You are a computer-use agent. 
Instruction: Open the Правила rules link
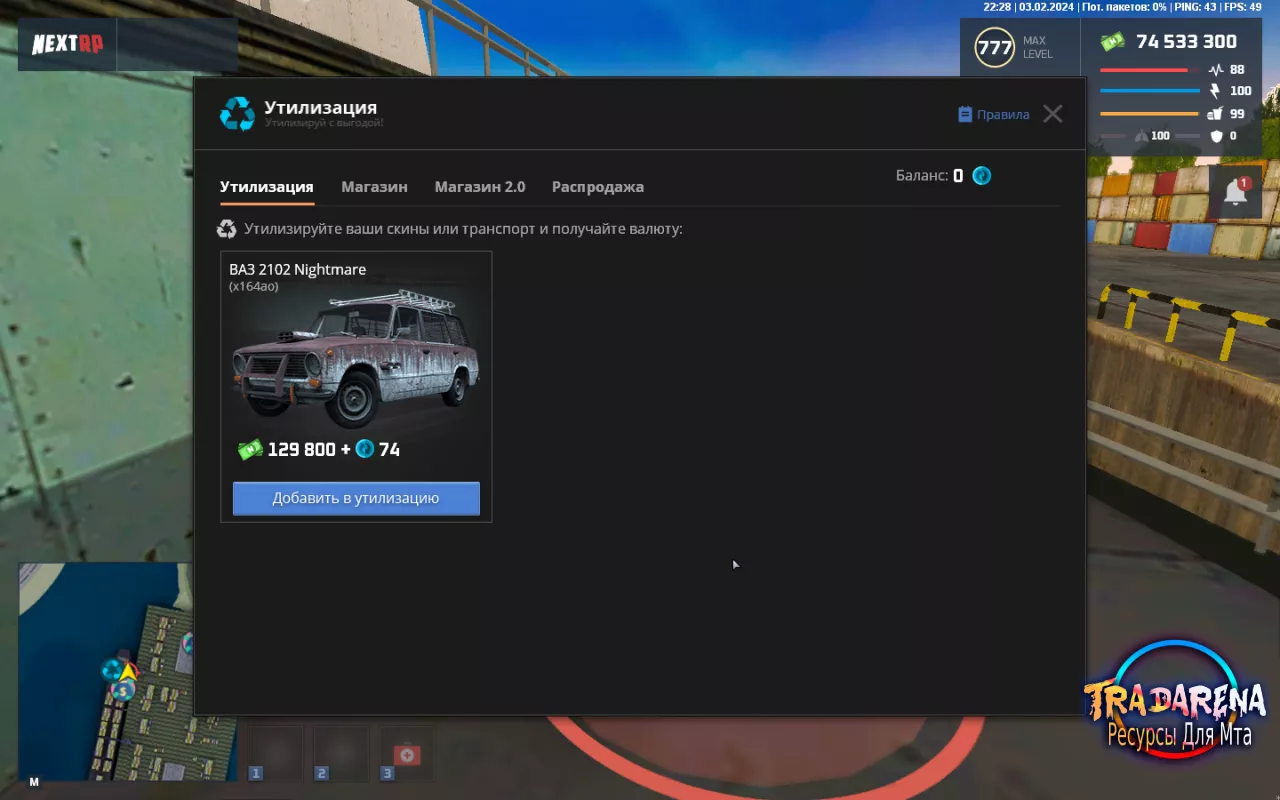993,114
